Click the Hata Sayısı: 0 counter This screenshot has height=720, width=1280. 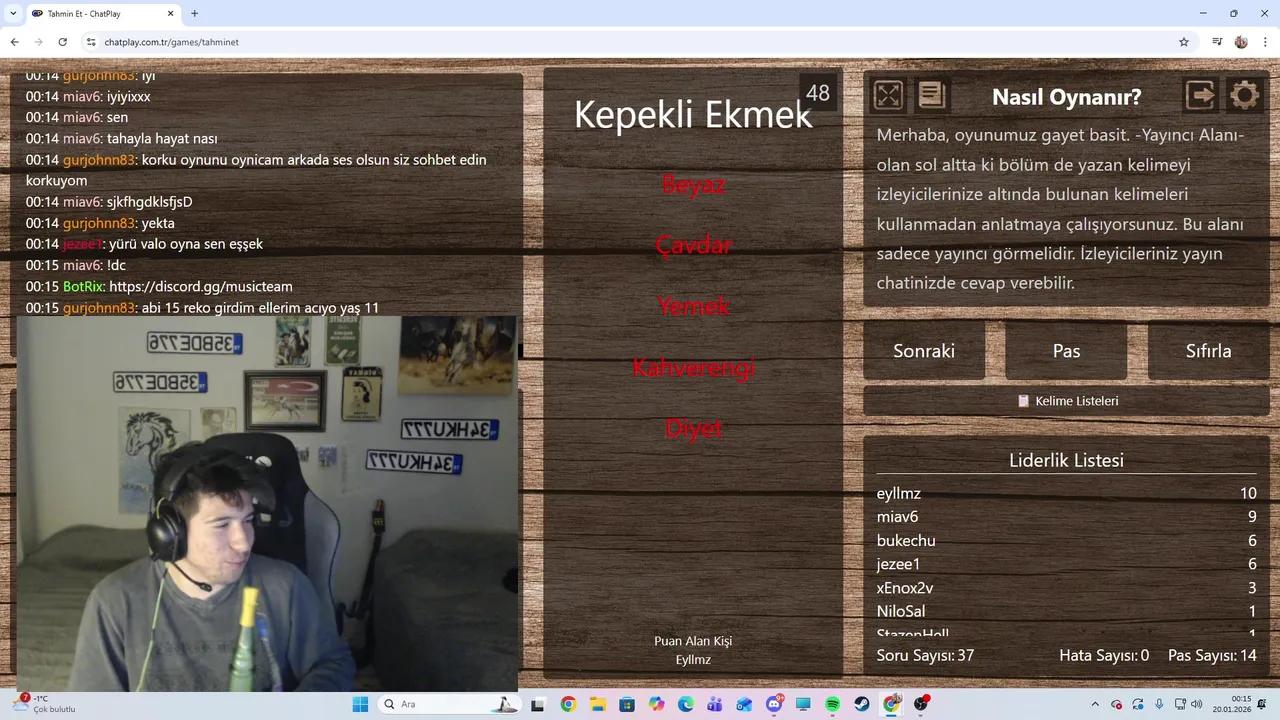1104,656
